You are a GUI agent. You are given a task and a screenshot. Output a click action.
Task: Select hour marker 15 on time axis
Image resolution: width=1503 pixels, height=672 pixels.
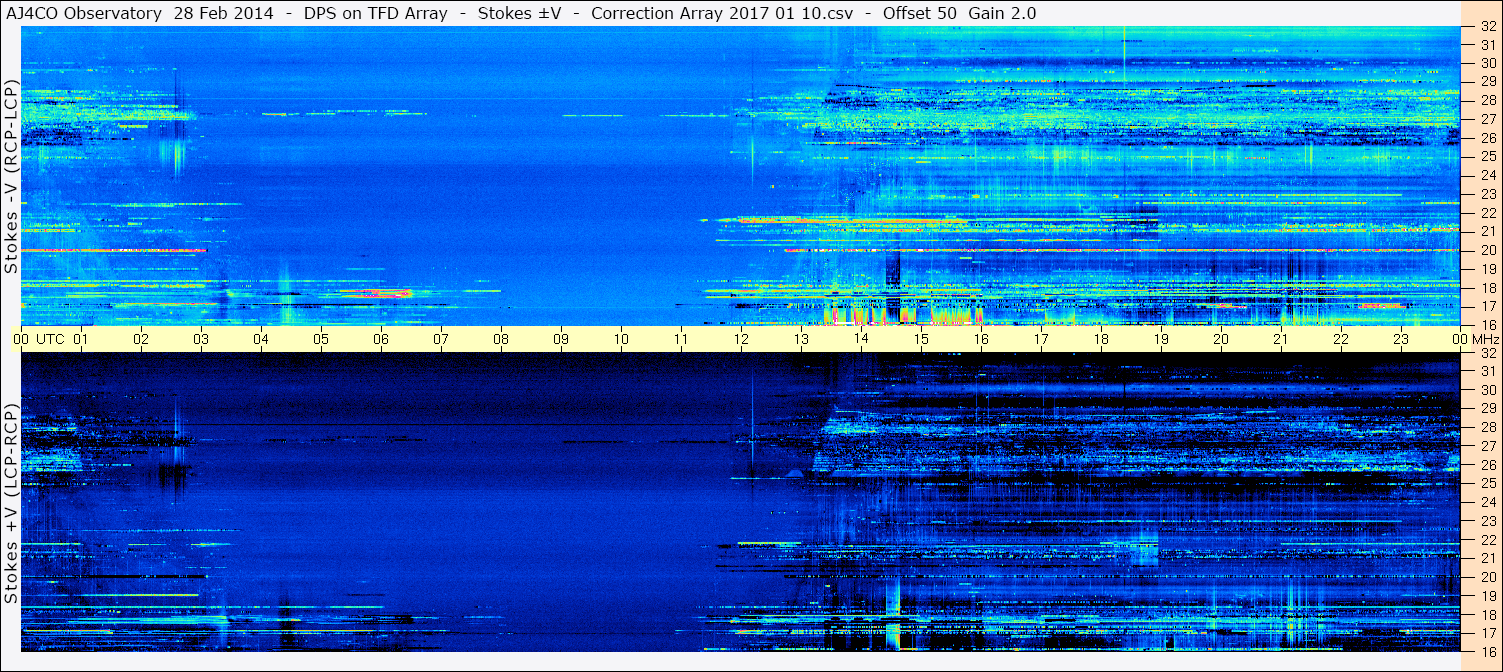coord(921,339)
